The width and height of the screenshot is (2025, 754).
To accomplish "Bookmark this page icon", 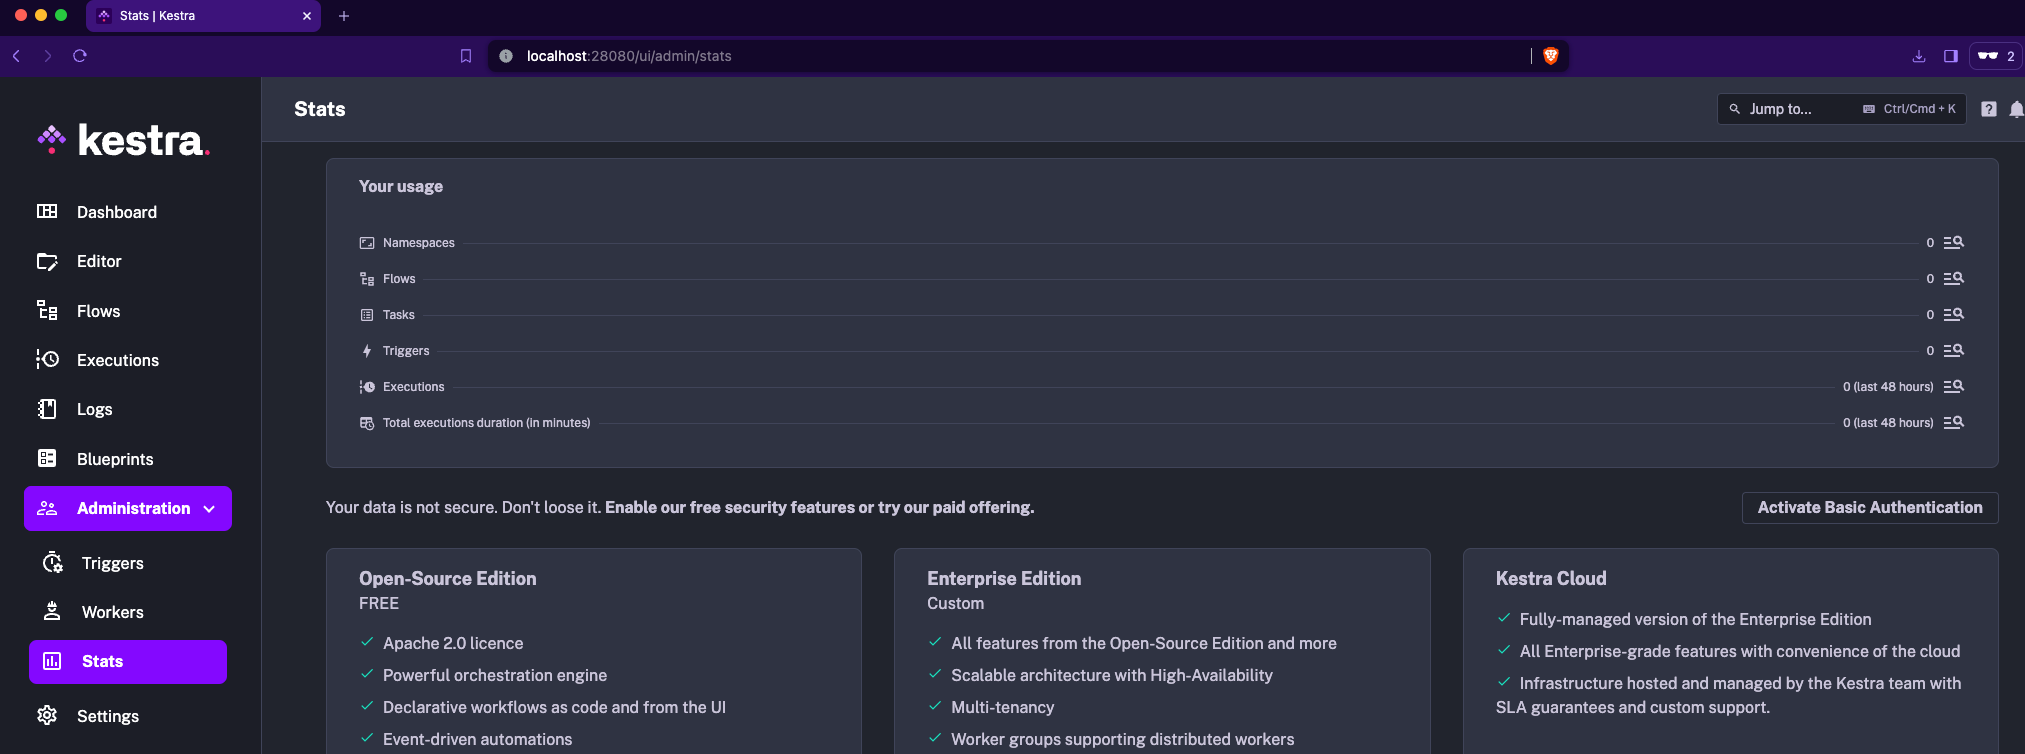I will click(466, 56).
